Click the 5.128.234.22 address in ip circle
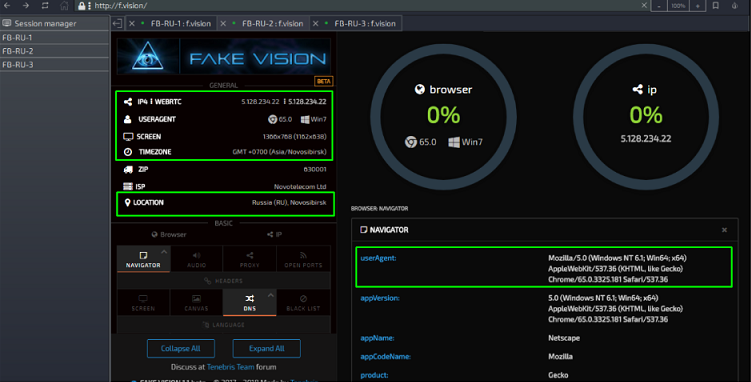This screenshot has height=382, width=751. (x=646, y=139)
